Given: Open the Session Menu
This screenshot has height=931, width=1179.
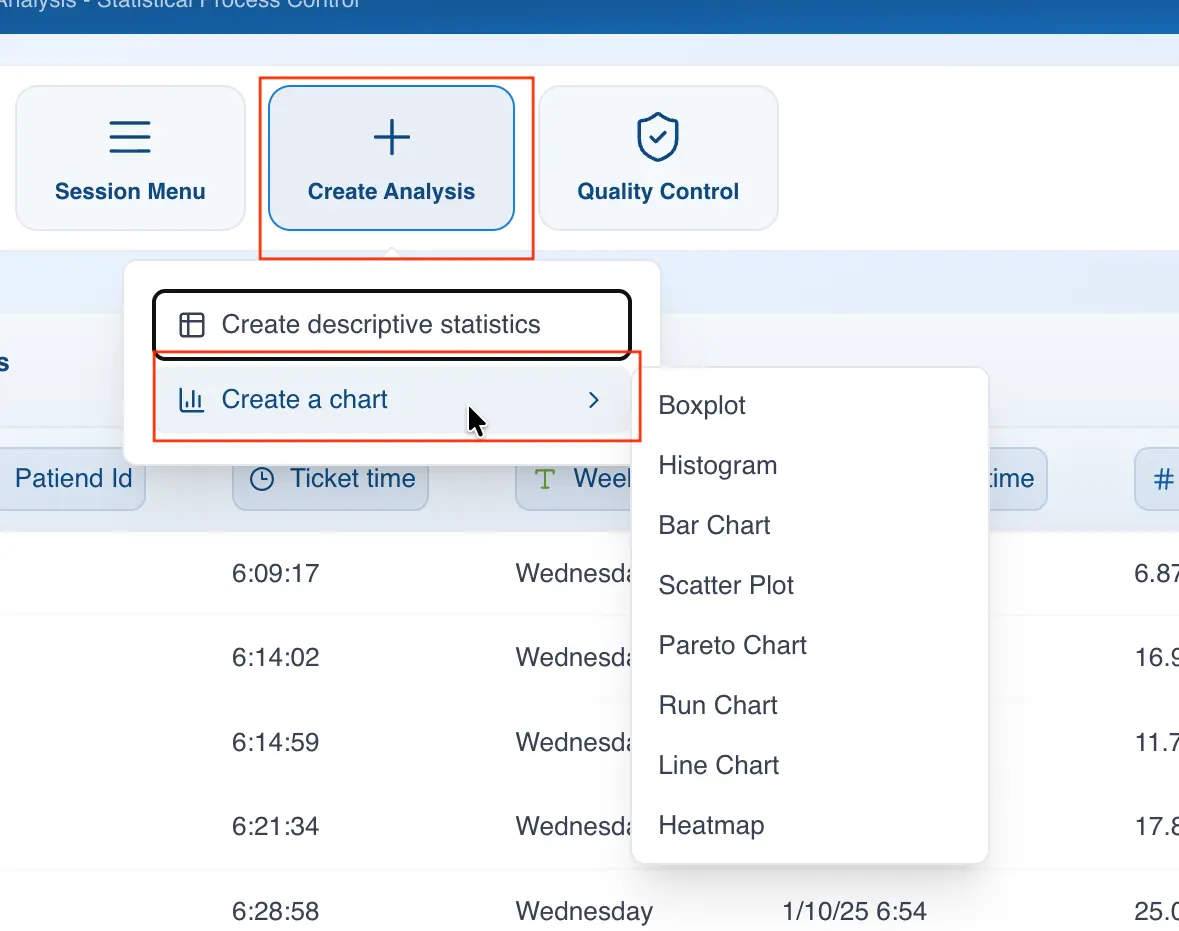Looking at the screenshot, I should coord(130,158).
